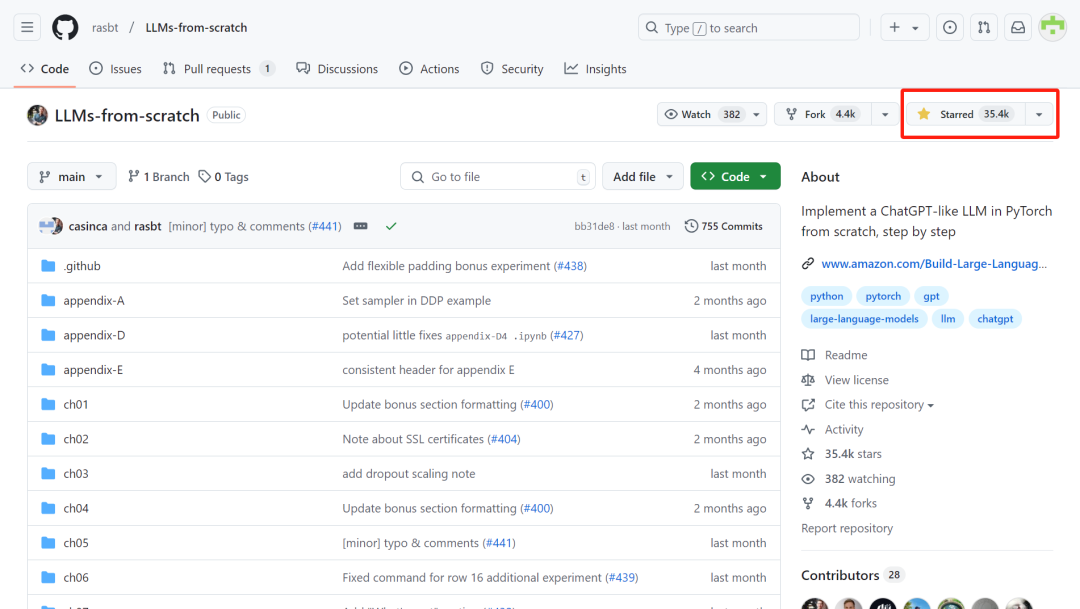This screenshot has width=1080, height=609.
Task: Open the ch01 folder
Action: [x=76, y=404]
